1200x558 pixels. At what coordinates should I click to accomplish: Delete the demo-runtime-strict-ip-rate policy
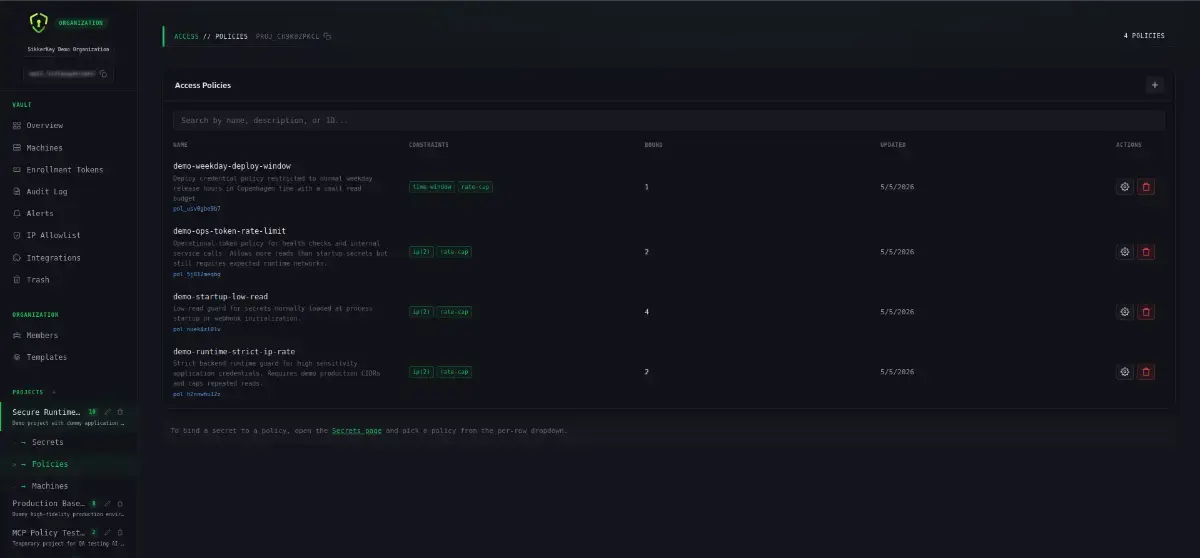coord(1146,372)
